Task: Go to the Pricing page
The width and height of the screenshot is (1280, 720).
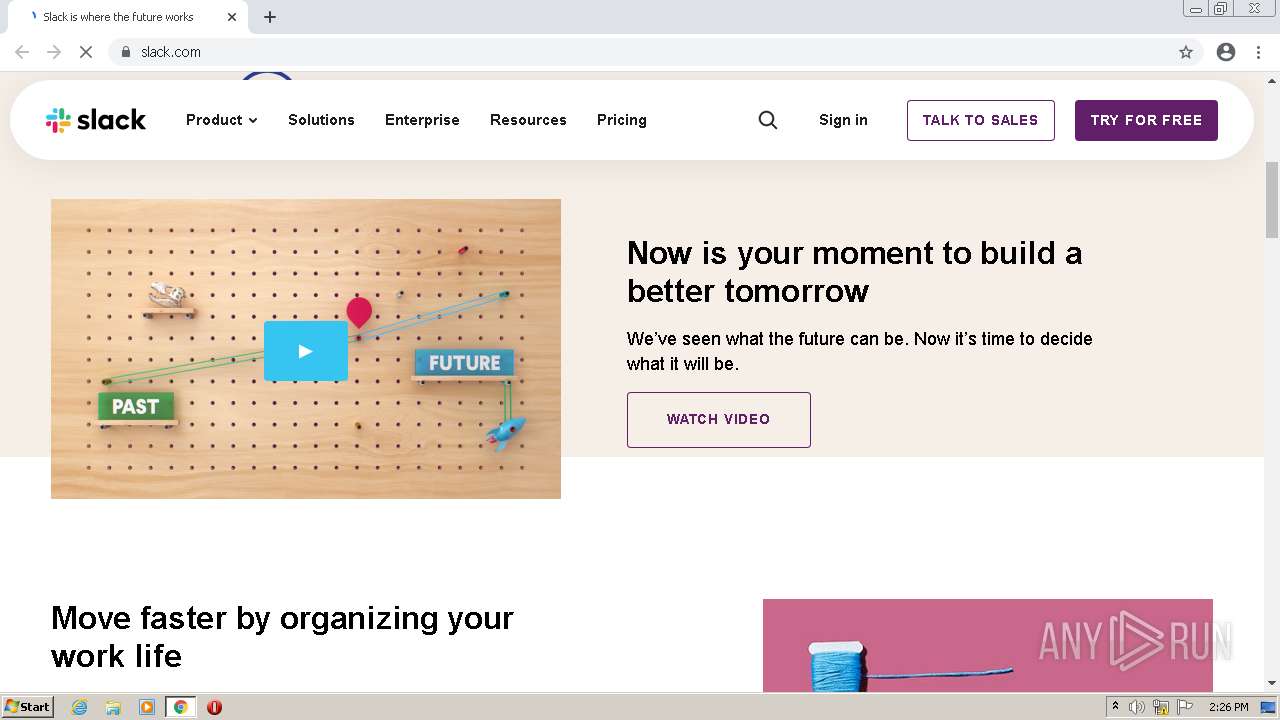Action: coord(622,120)
